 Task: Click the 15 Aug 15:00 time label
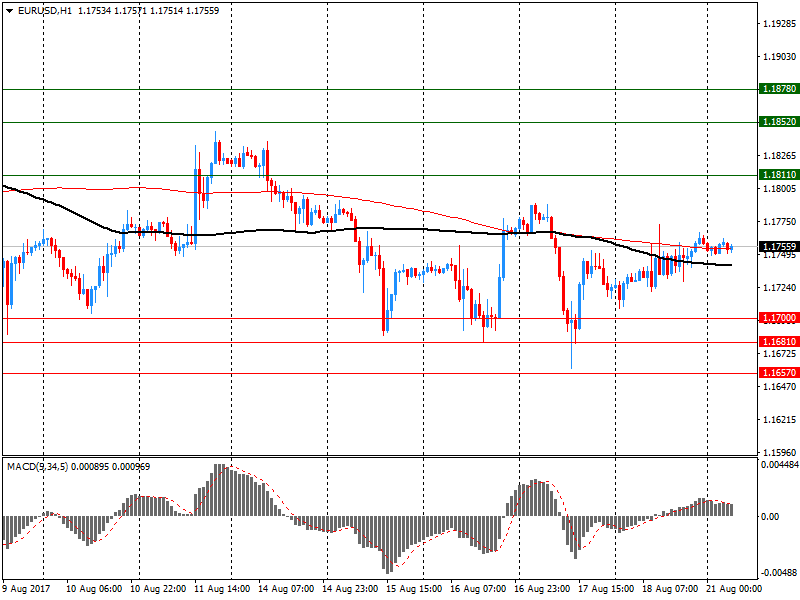coord(414,589)
